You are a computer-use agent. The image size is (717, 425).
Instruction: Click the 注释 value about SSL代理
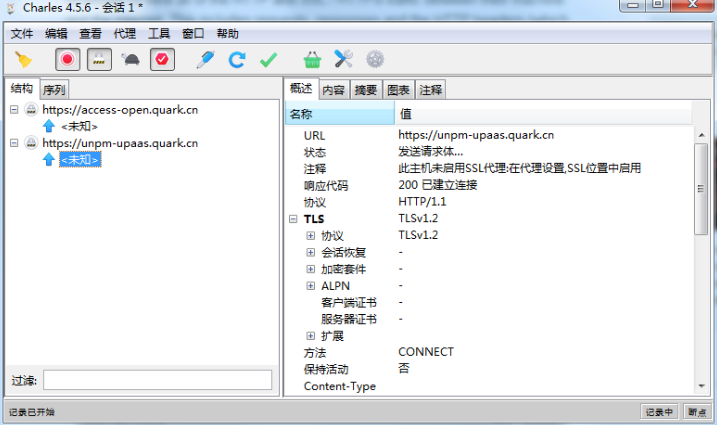tap(519, 168)
